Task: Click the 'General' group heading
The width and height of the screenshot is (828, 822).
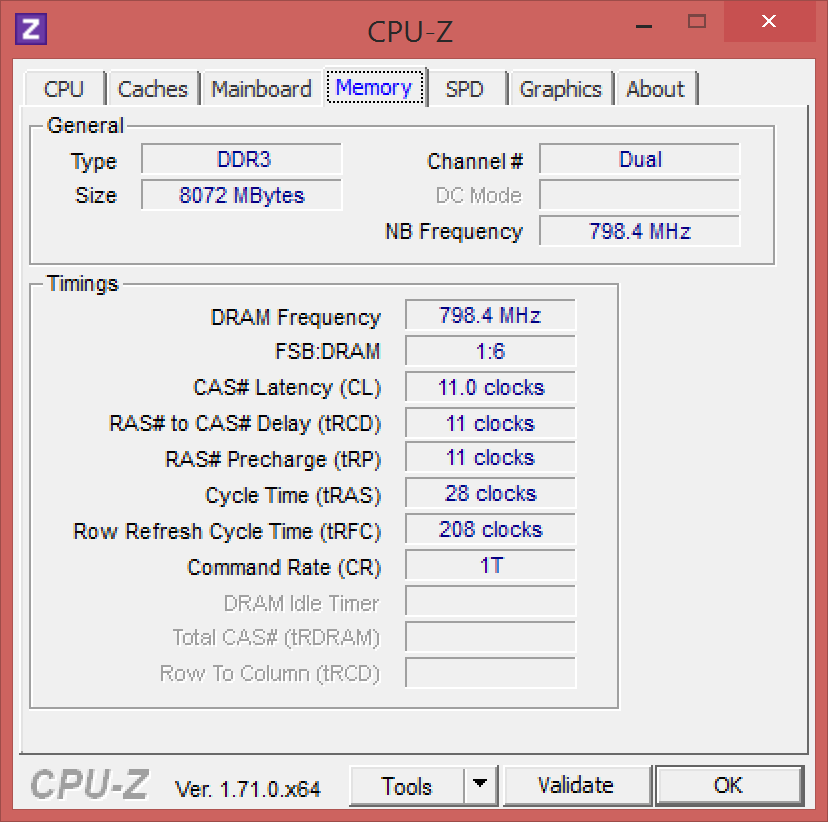Action: point(85,126)
